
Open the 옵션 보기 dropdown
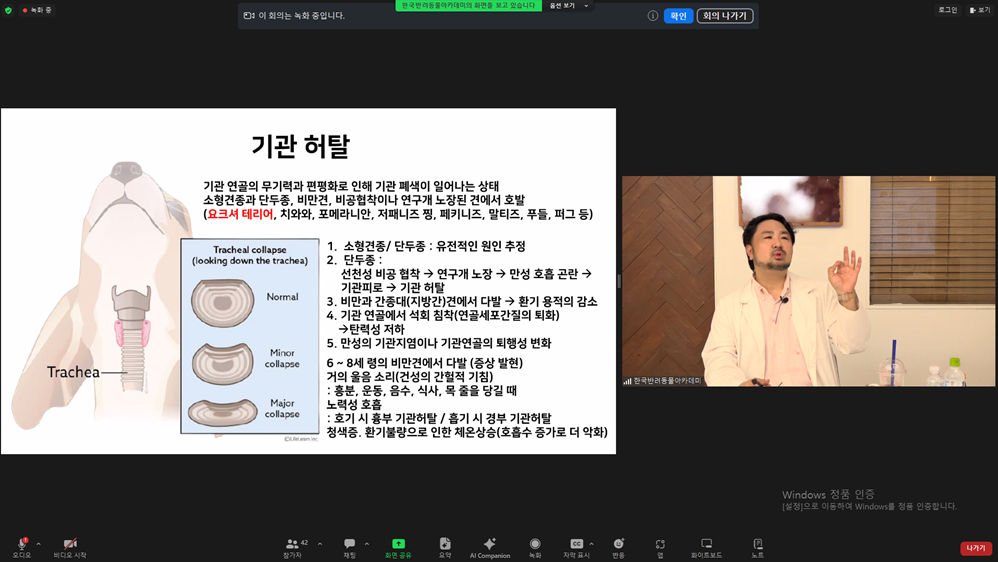(568, 6)
